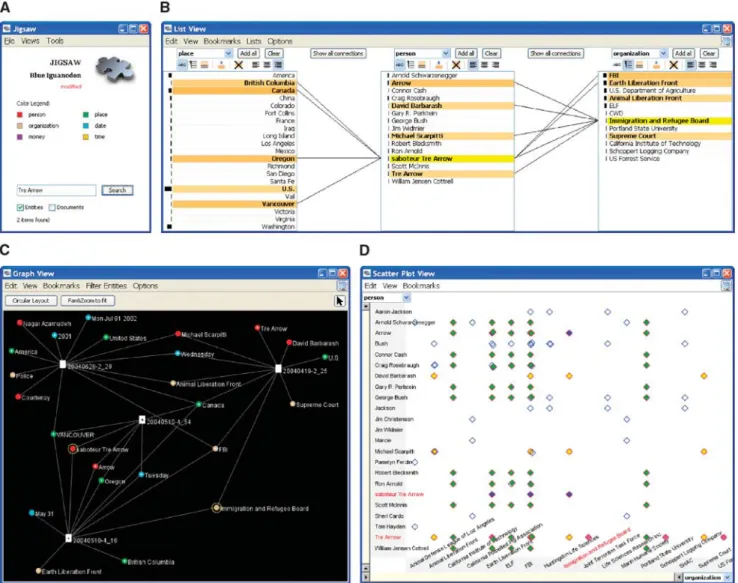This screenshot has height=583, width=738.
Task: Move selected person items to top icon
Action: (x=439, y=65)
